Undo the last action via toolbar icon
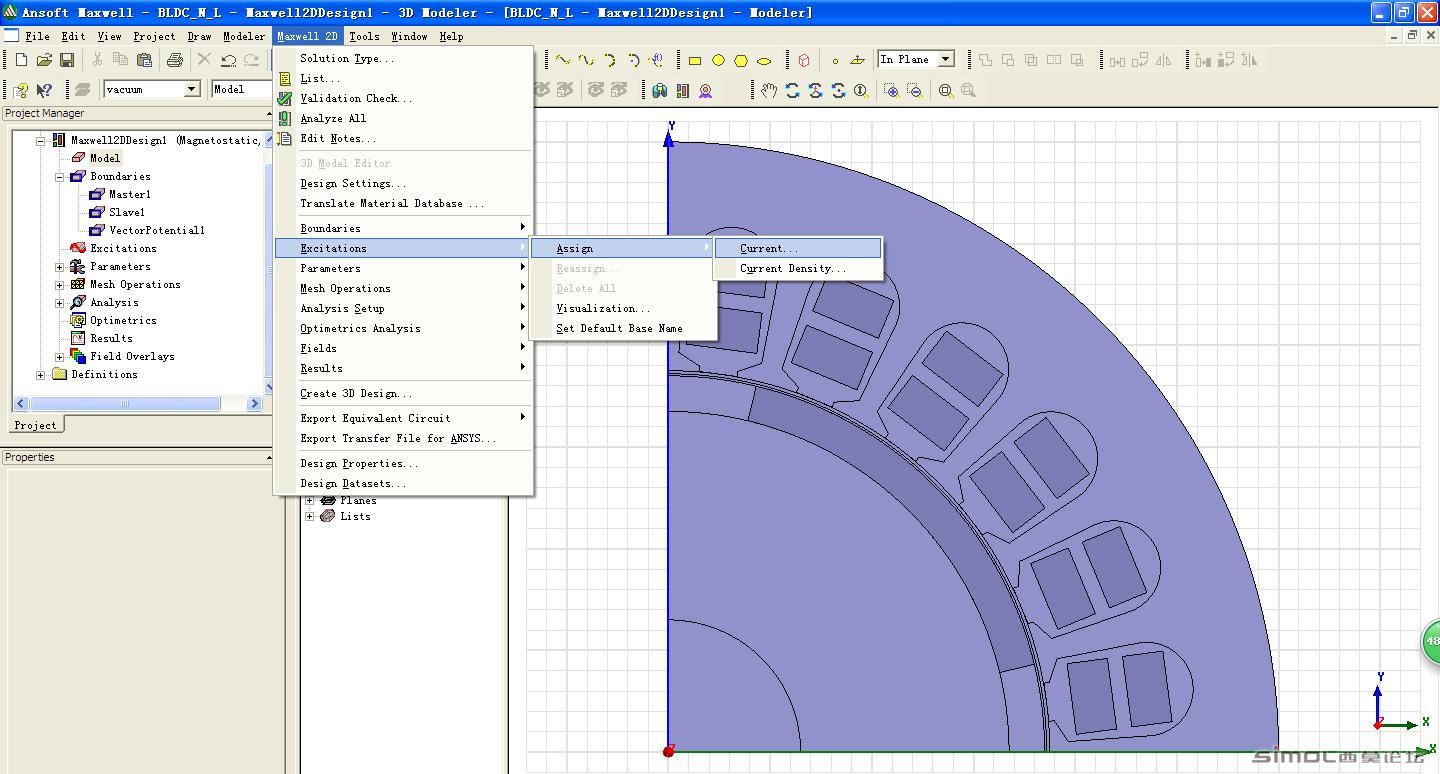 [x=229, y=60]
